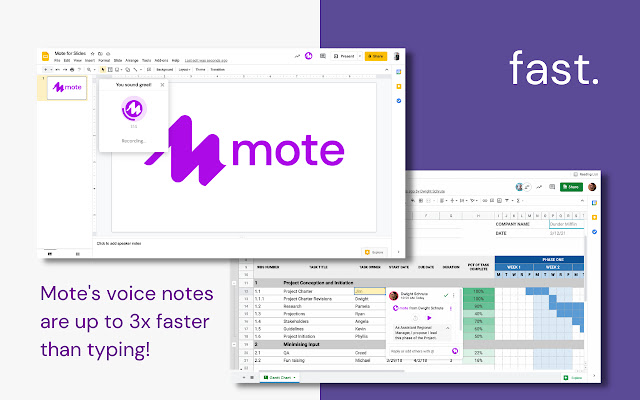Image resolution: width=640 pixels, height=400 pixels.
Task: Select the print icon in Slides toolbar
Action: 72,70
